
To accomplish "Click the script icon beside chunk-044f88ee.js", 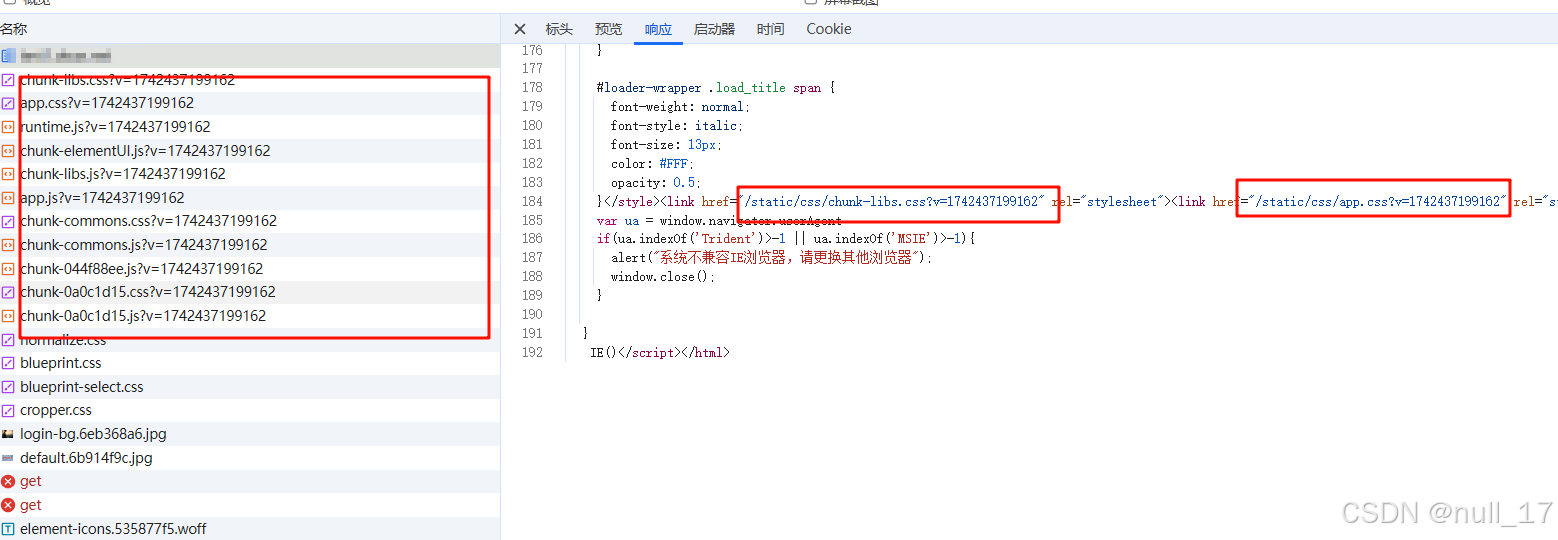I will [8, 269].
